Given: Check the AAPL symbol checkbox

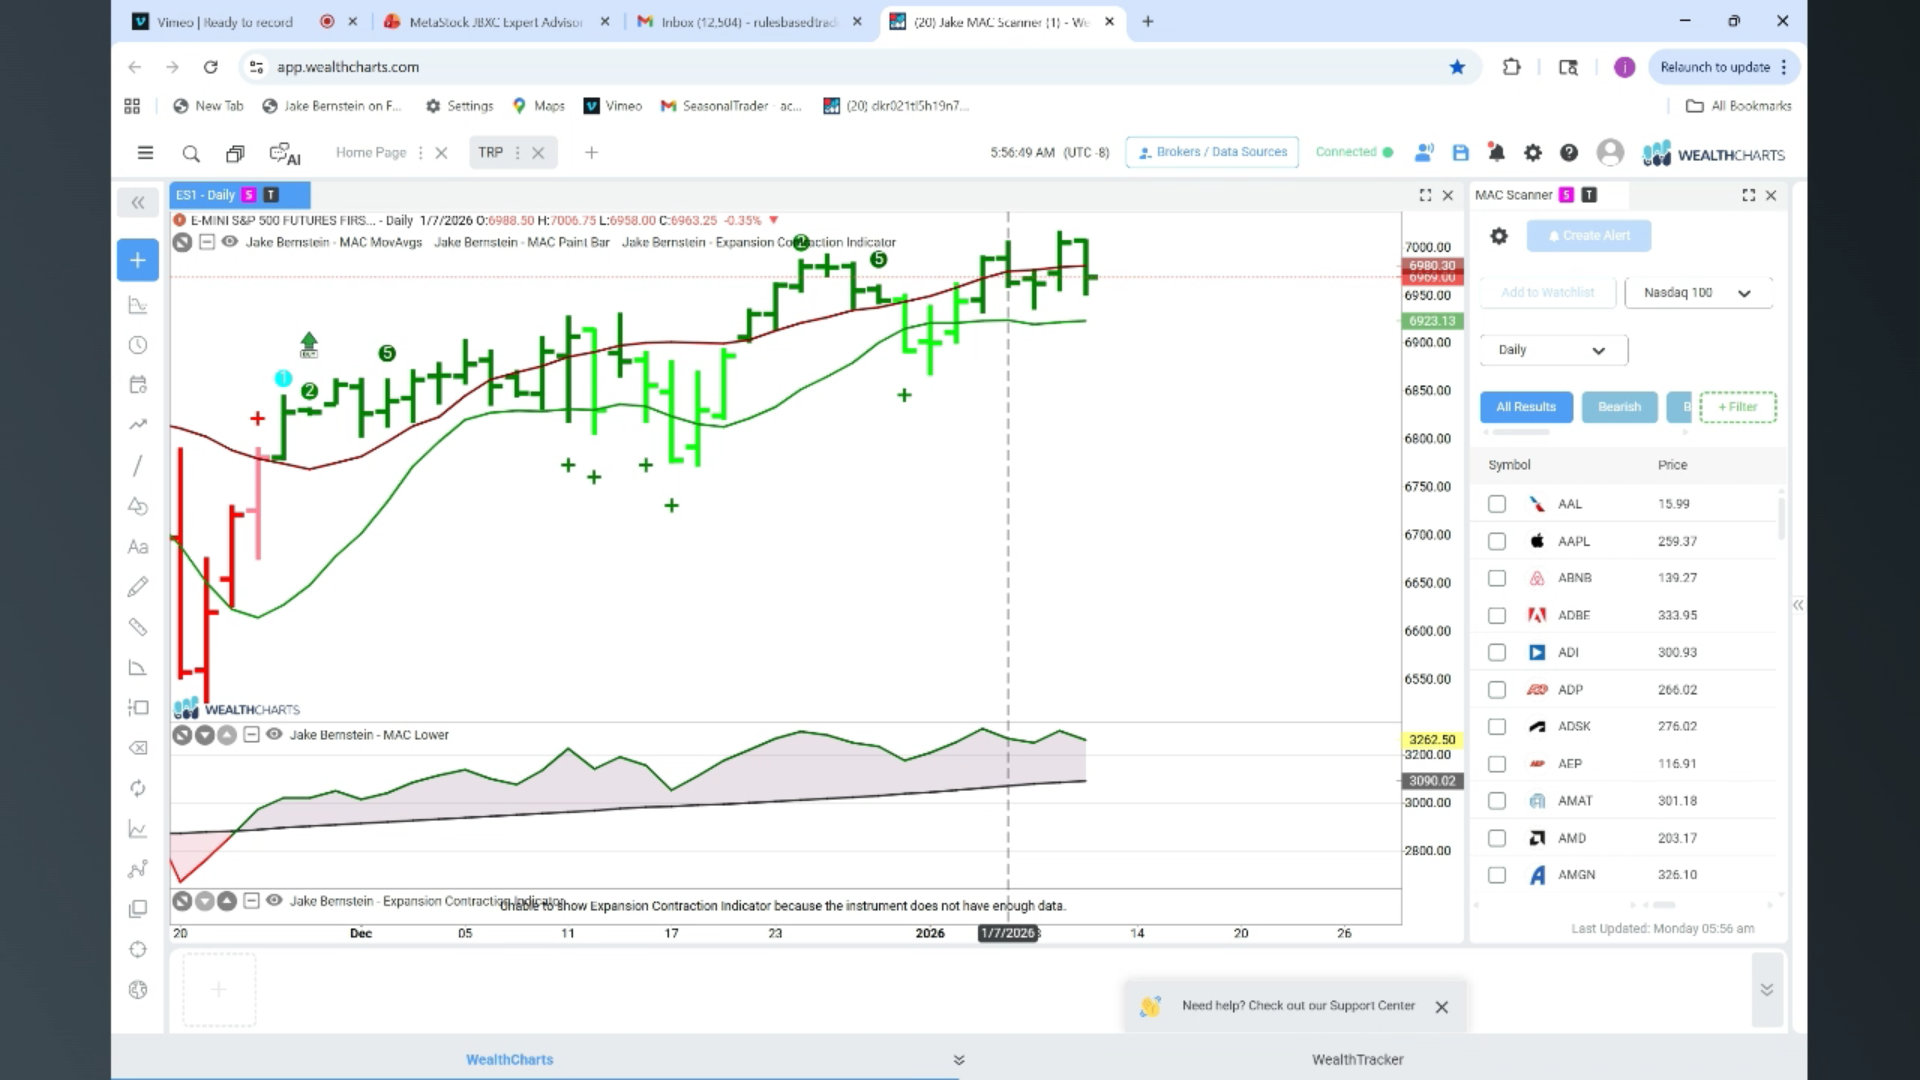Looking at the screenshot, I should tap(1496, 541).
